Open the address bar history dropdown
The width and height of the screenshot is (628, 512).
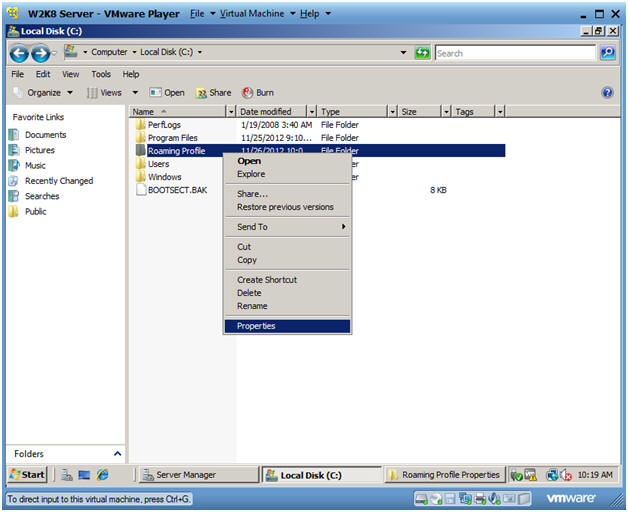click(x=403, y=52)
